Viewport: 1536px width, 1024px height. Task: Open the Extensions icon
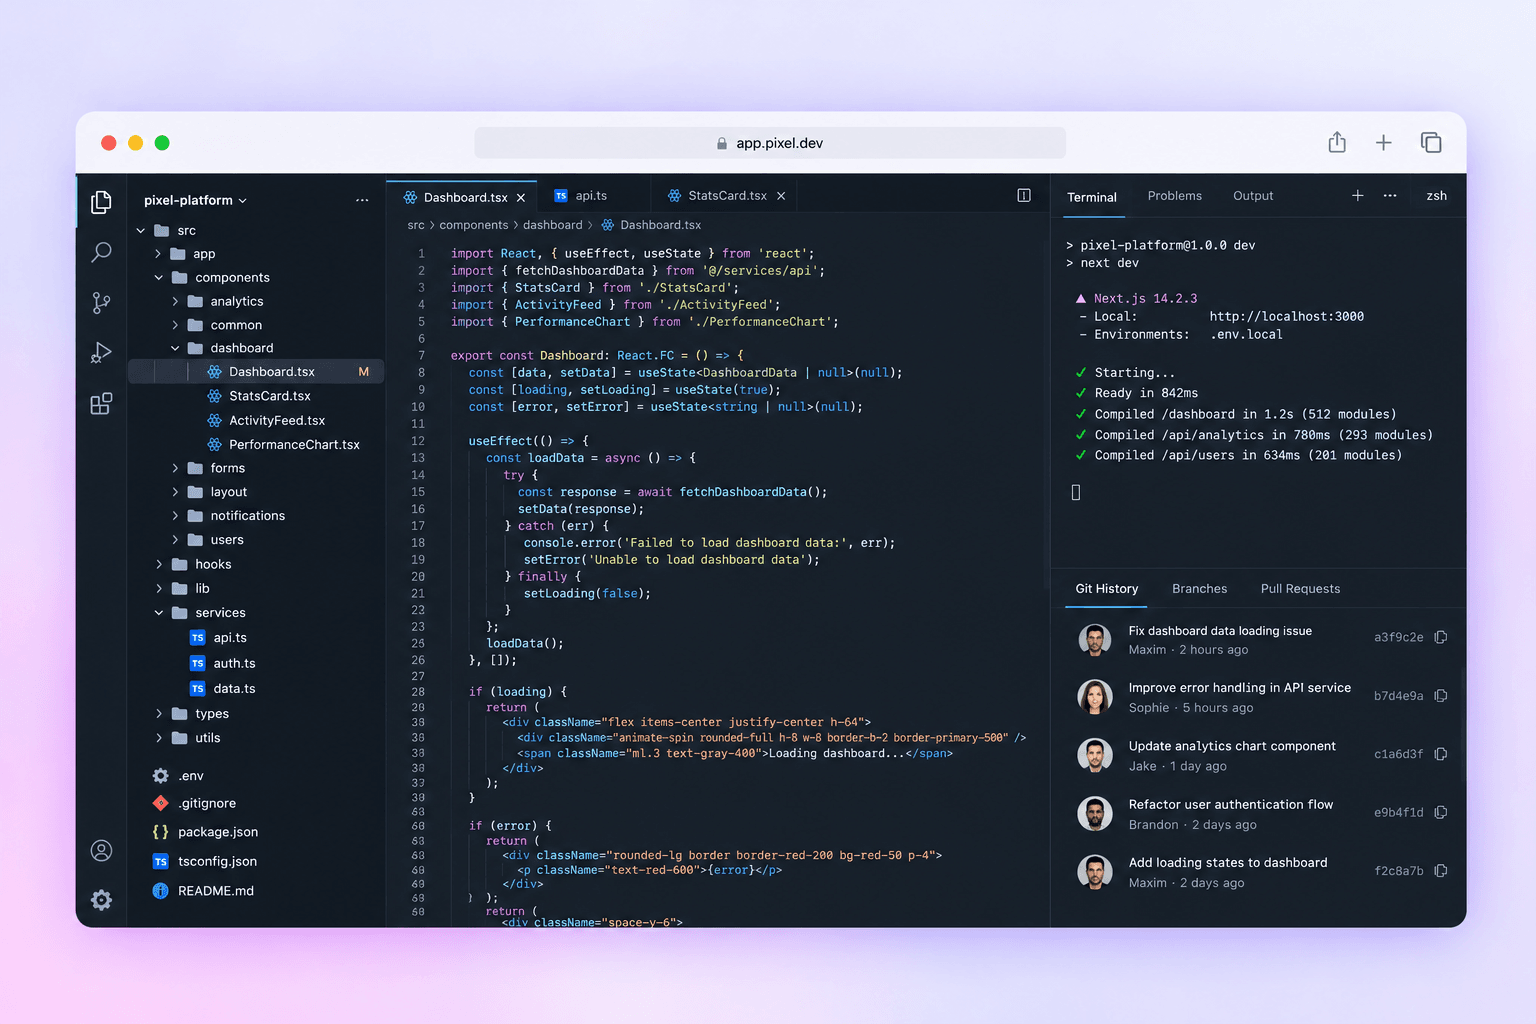click(101, 404)
